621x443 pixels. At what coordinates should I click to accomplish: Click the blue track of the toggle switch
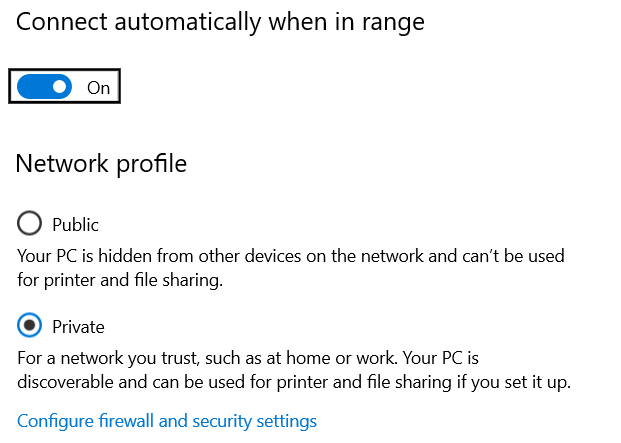pos(32,87)
